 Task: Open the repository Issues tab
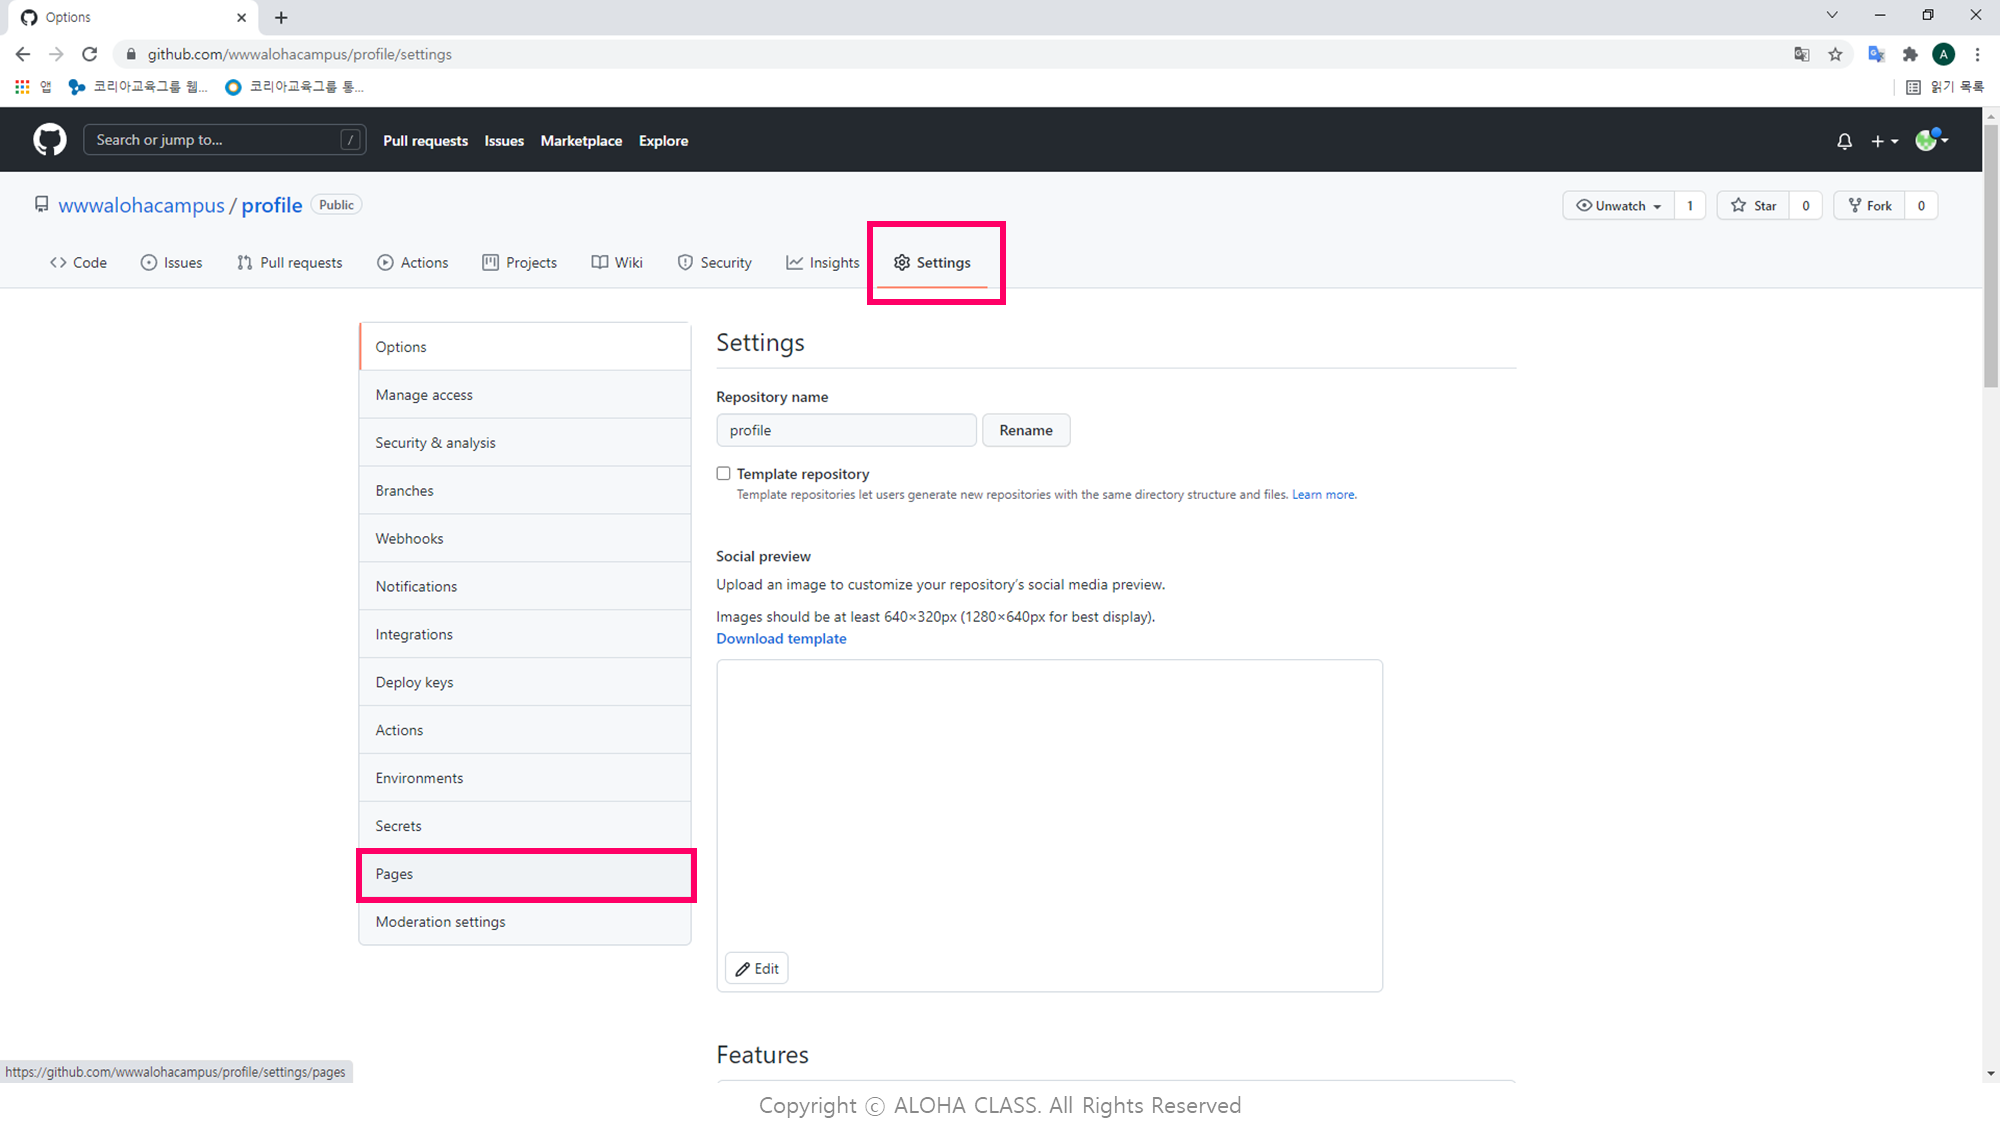171,262
